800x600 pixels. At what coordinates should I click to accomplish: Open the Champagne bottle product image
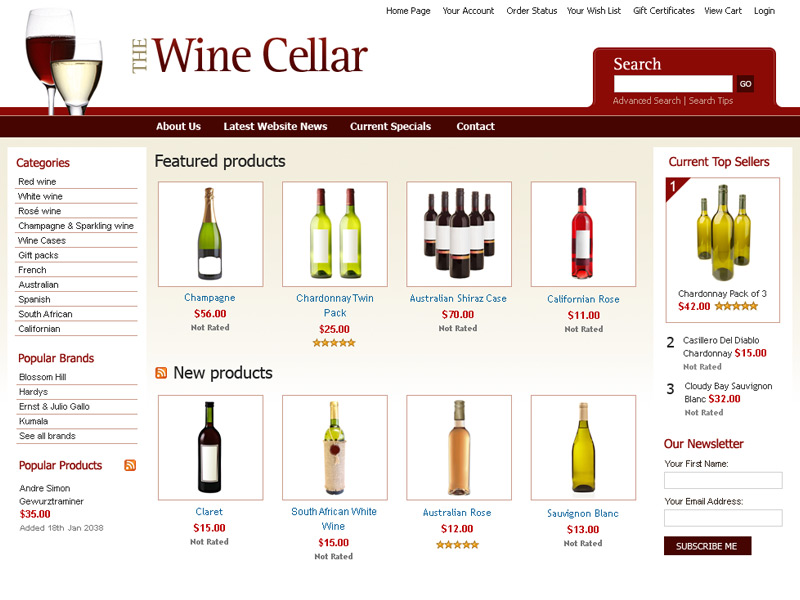coord(211,234)
